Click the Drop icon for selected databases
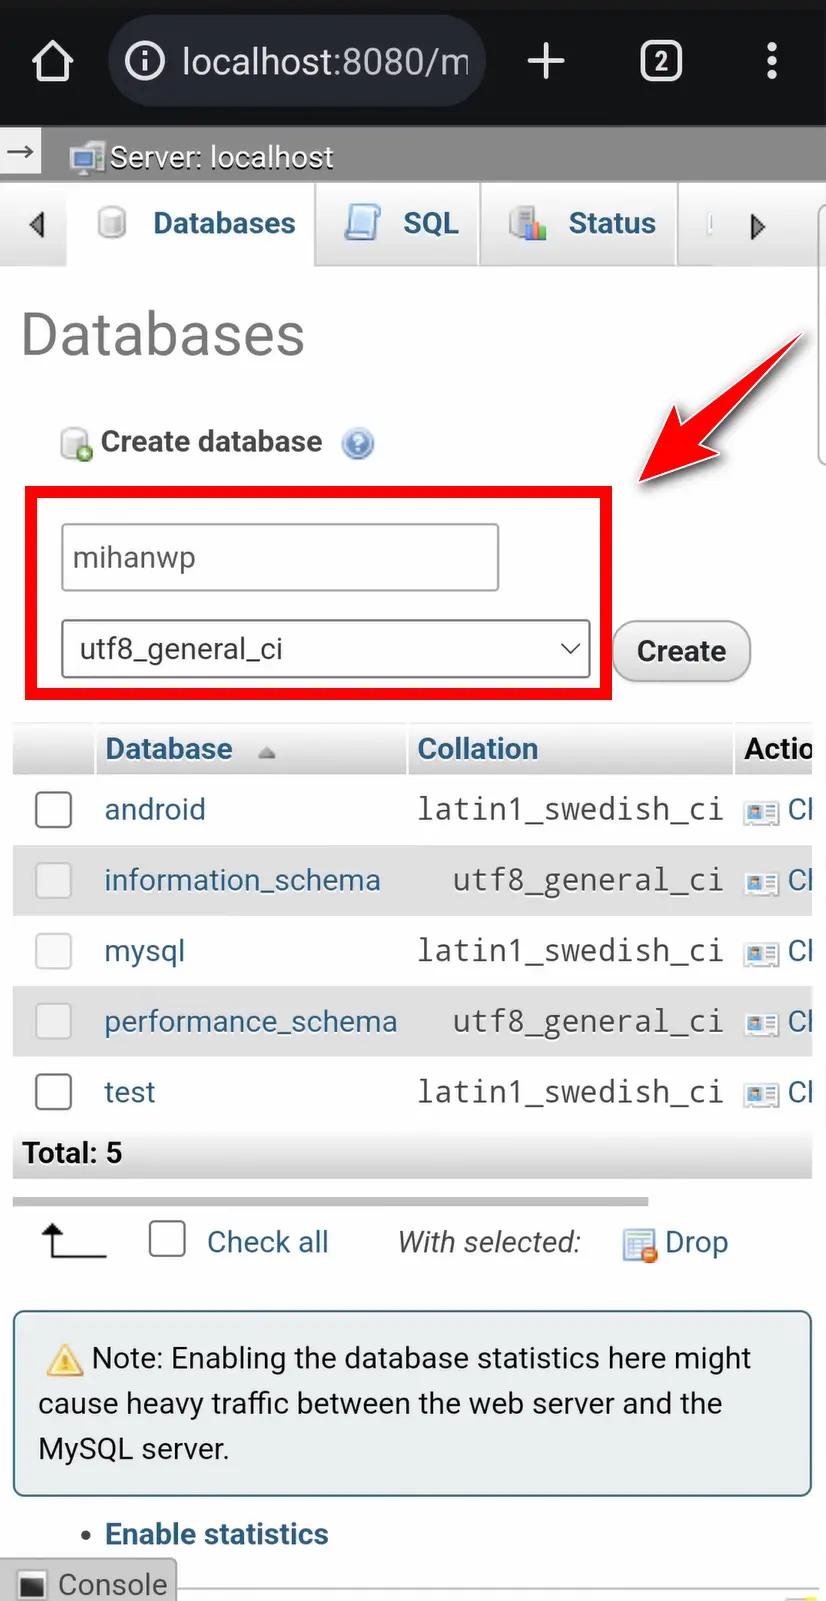826x1601 pixels. tap(640, 1244)
